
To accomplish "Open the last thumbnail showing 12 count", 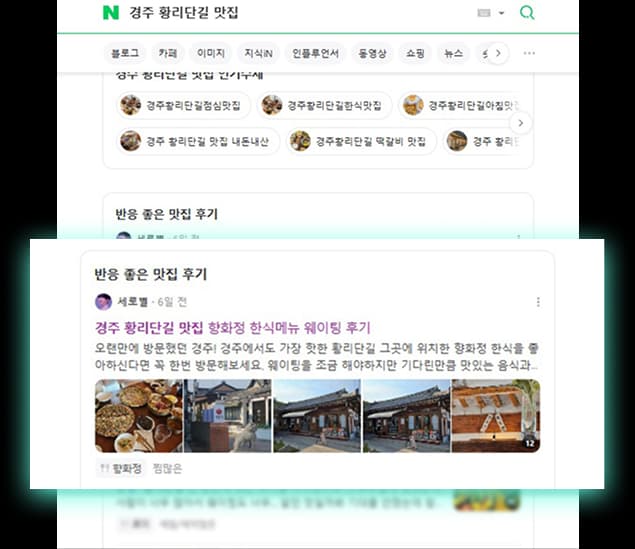I will (496, 416).
